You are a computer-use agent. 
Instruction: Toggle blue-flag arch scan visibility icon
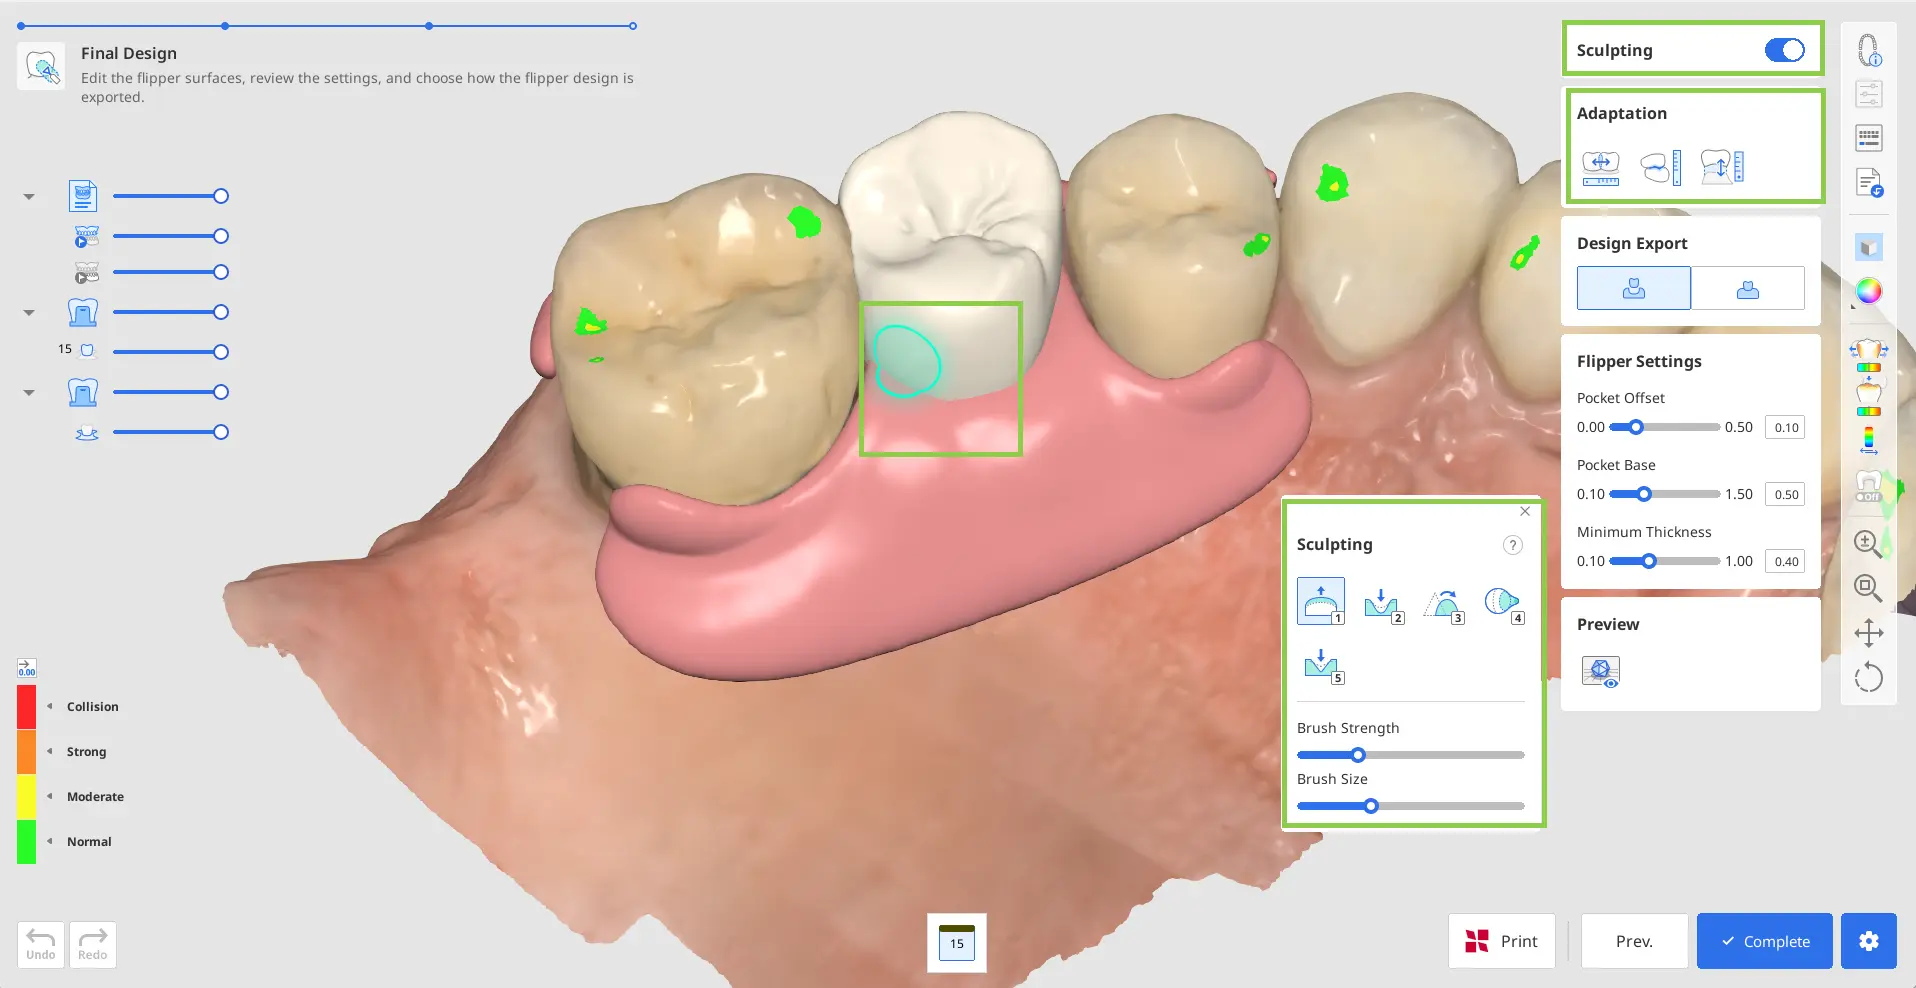[87, 236]
